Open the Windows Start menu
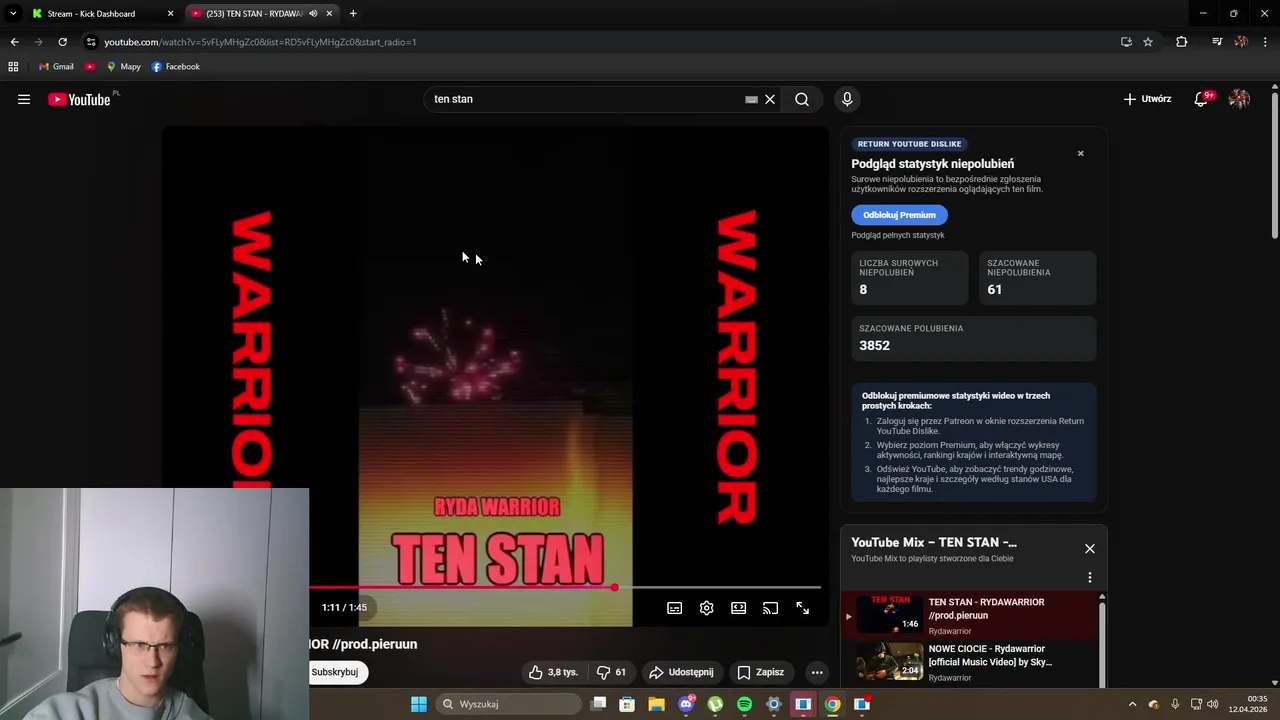Screen dimensions: 1280x720 419,704
